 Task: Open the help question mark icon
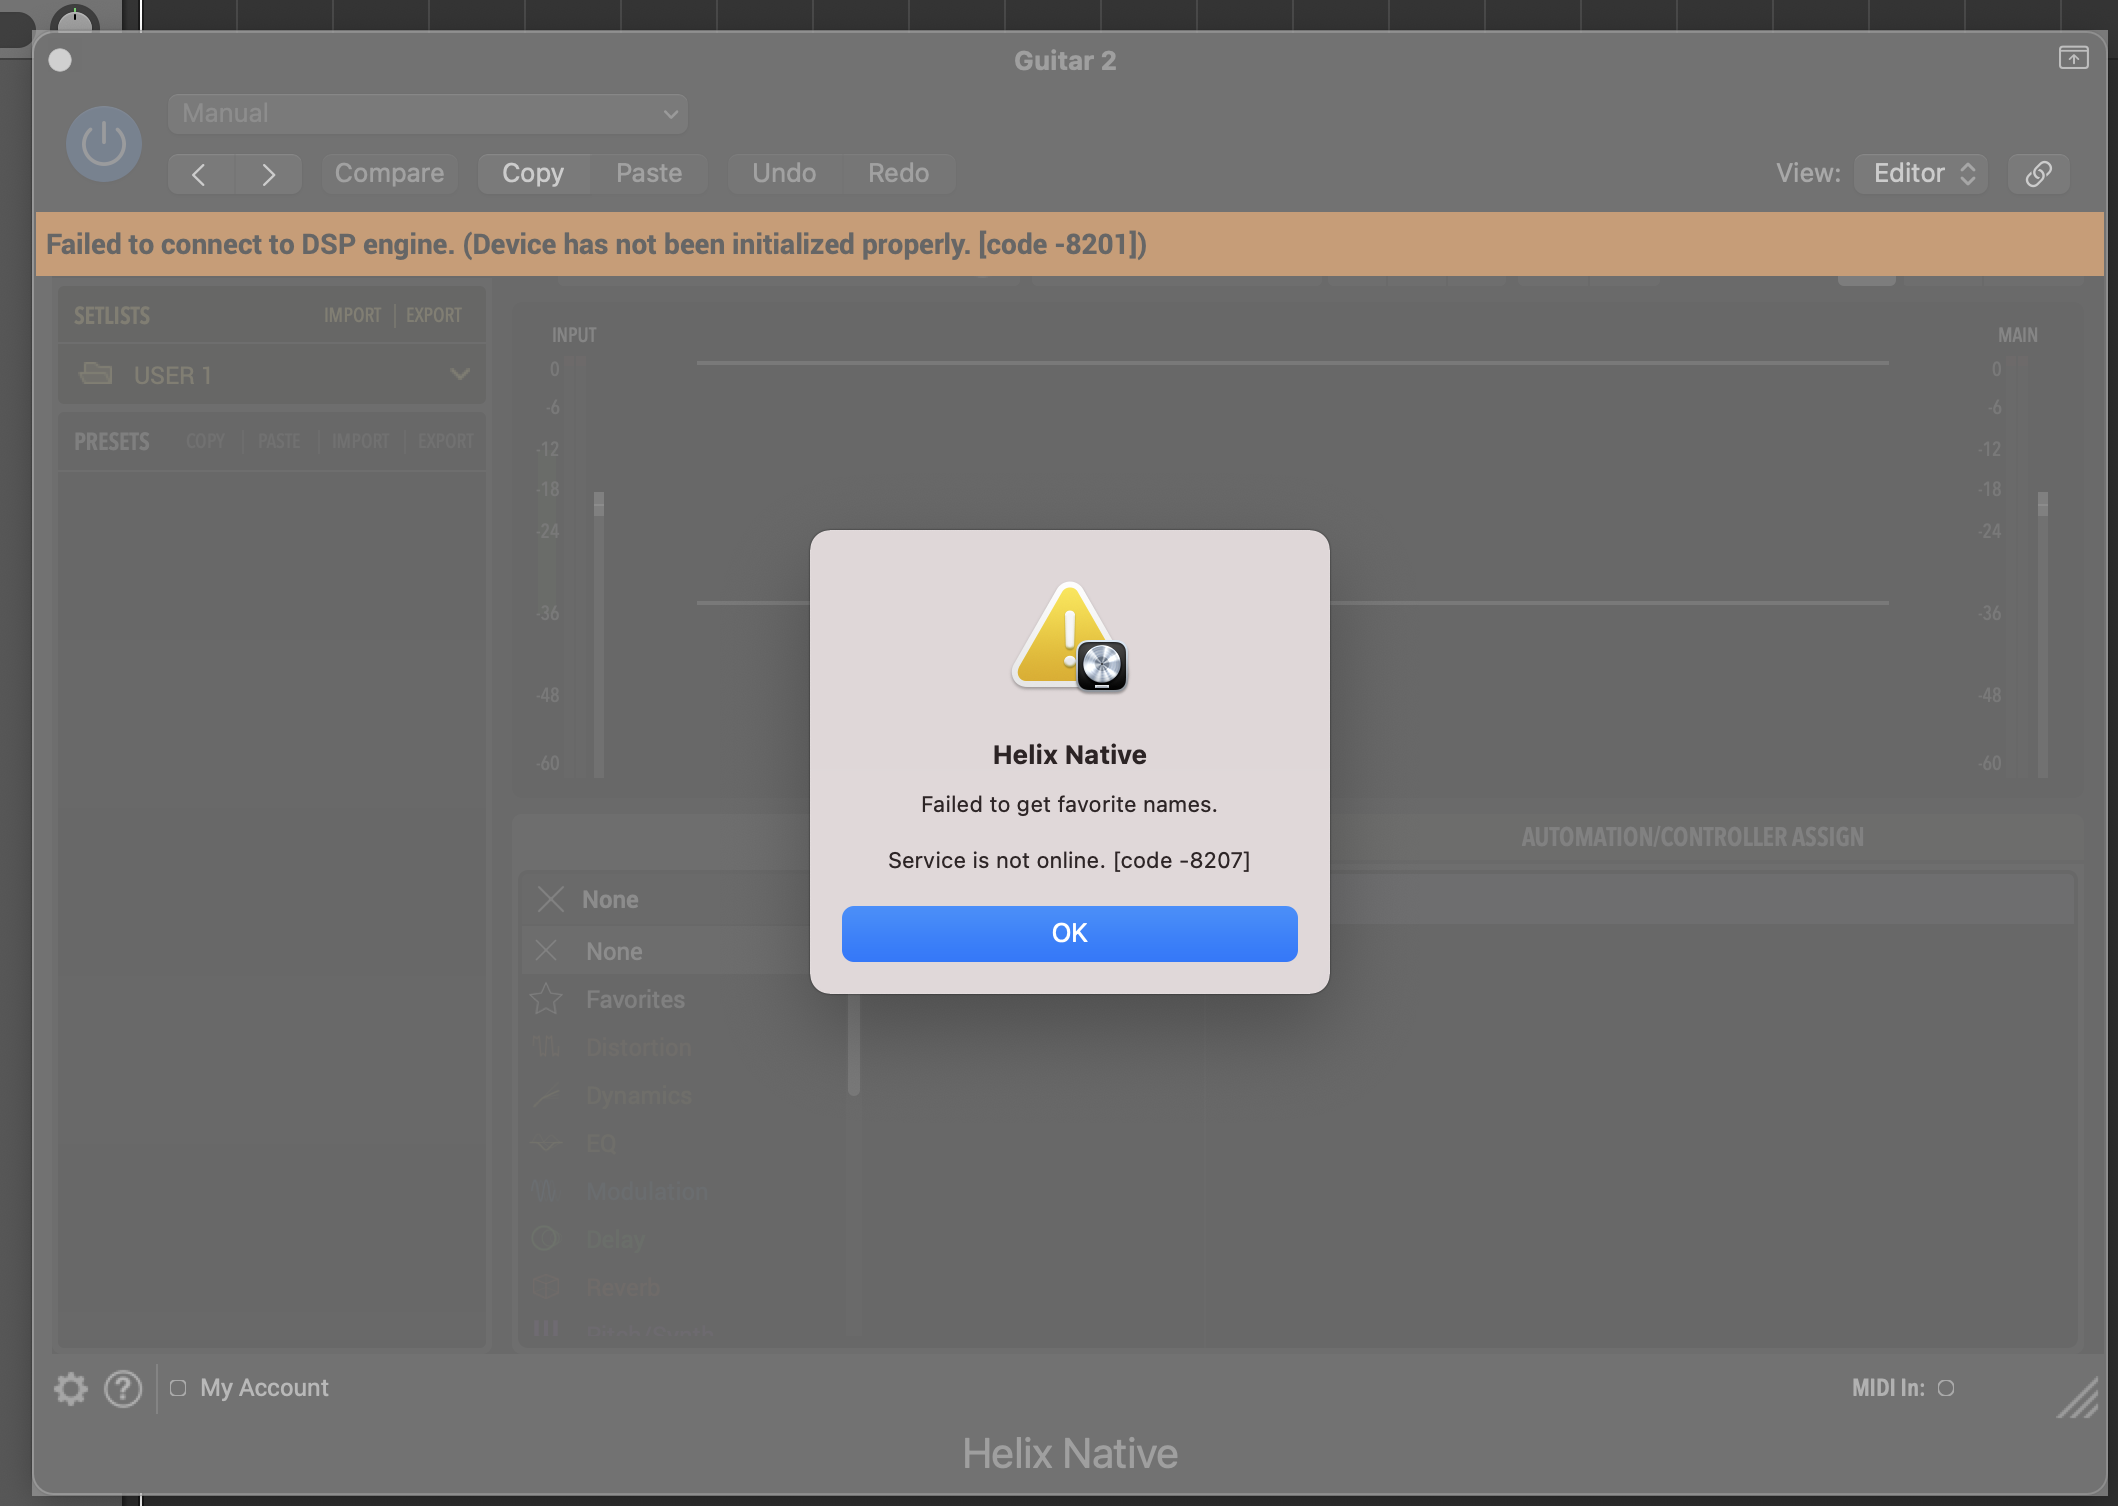click(x=123, y=1388)
